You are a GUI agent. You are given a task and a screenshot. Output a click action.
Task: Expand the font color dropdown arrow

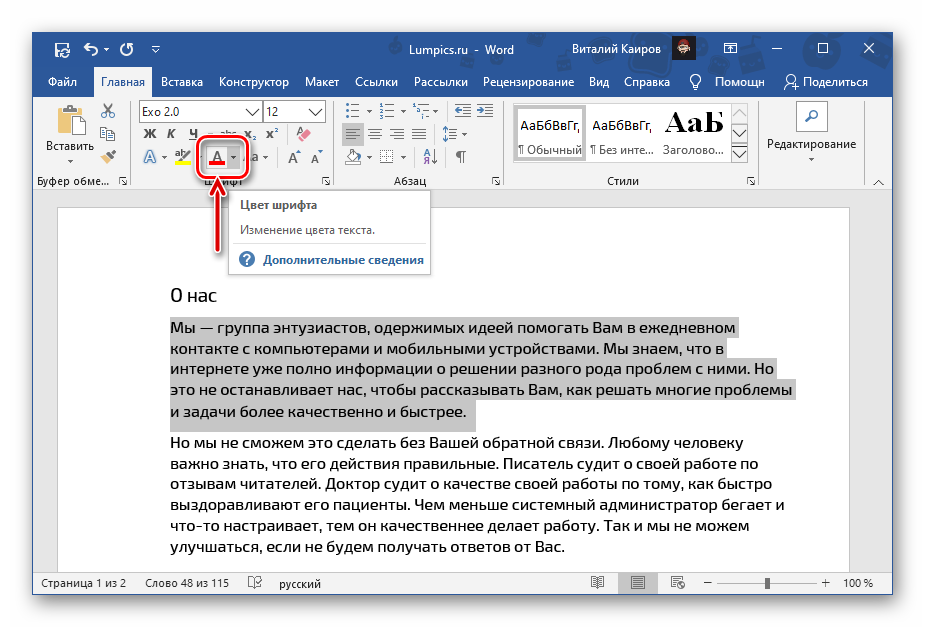(234, 157)
